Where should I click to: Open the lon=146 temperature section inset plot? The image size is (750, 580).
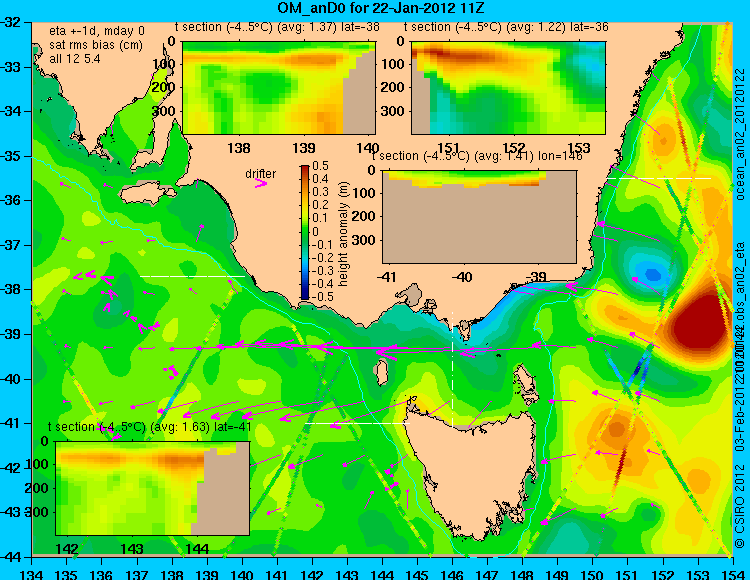pos(479,217)
